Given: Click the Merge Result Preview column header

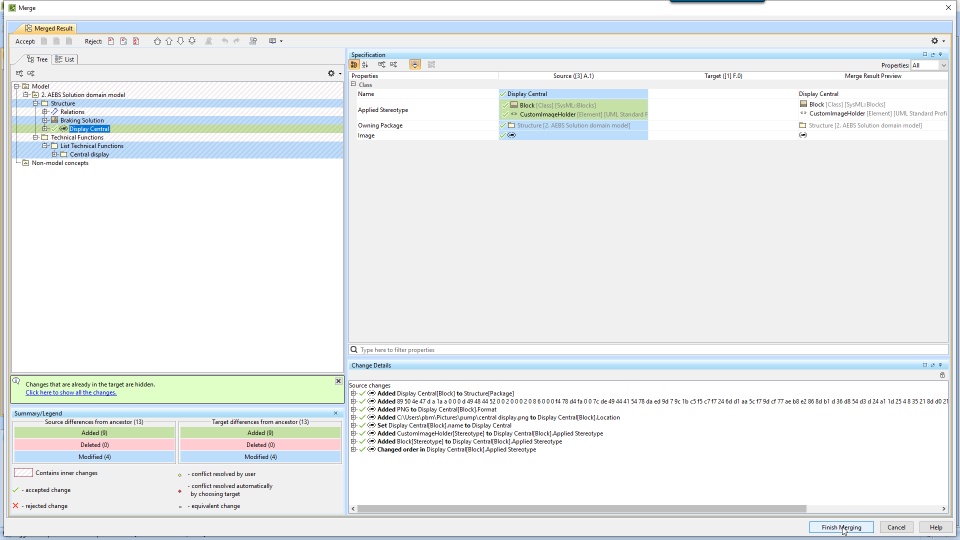Looking at the screenshot, I should [872, 76].
